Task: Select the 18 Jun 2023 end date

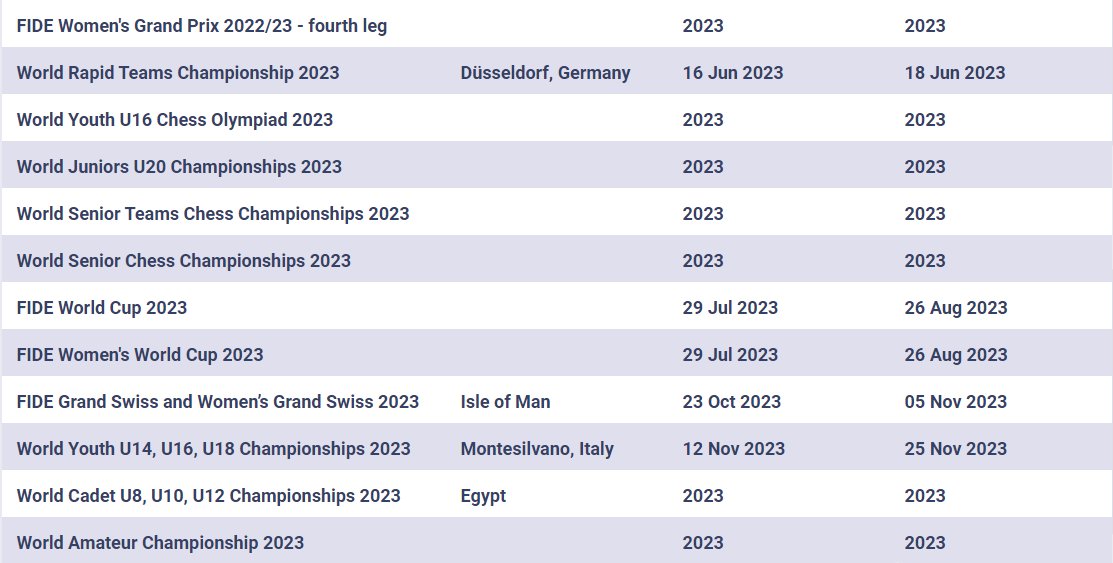Action: pyautogui.click(x=955, y=73)
